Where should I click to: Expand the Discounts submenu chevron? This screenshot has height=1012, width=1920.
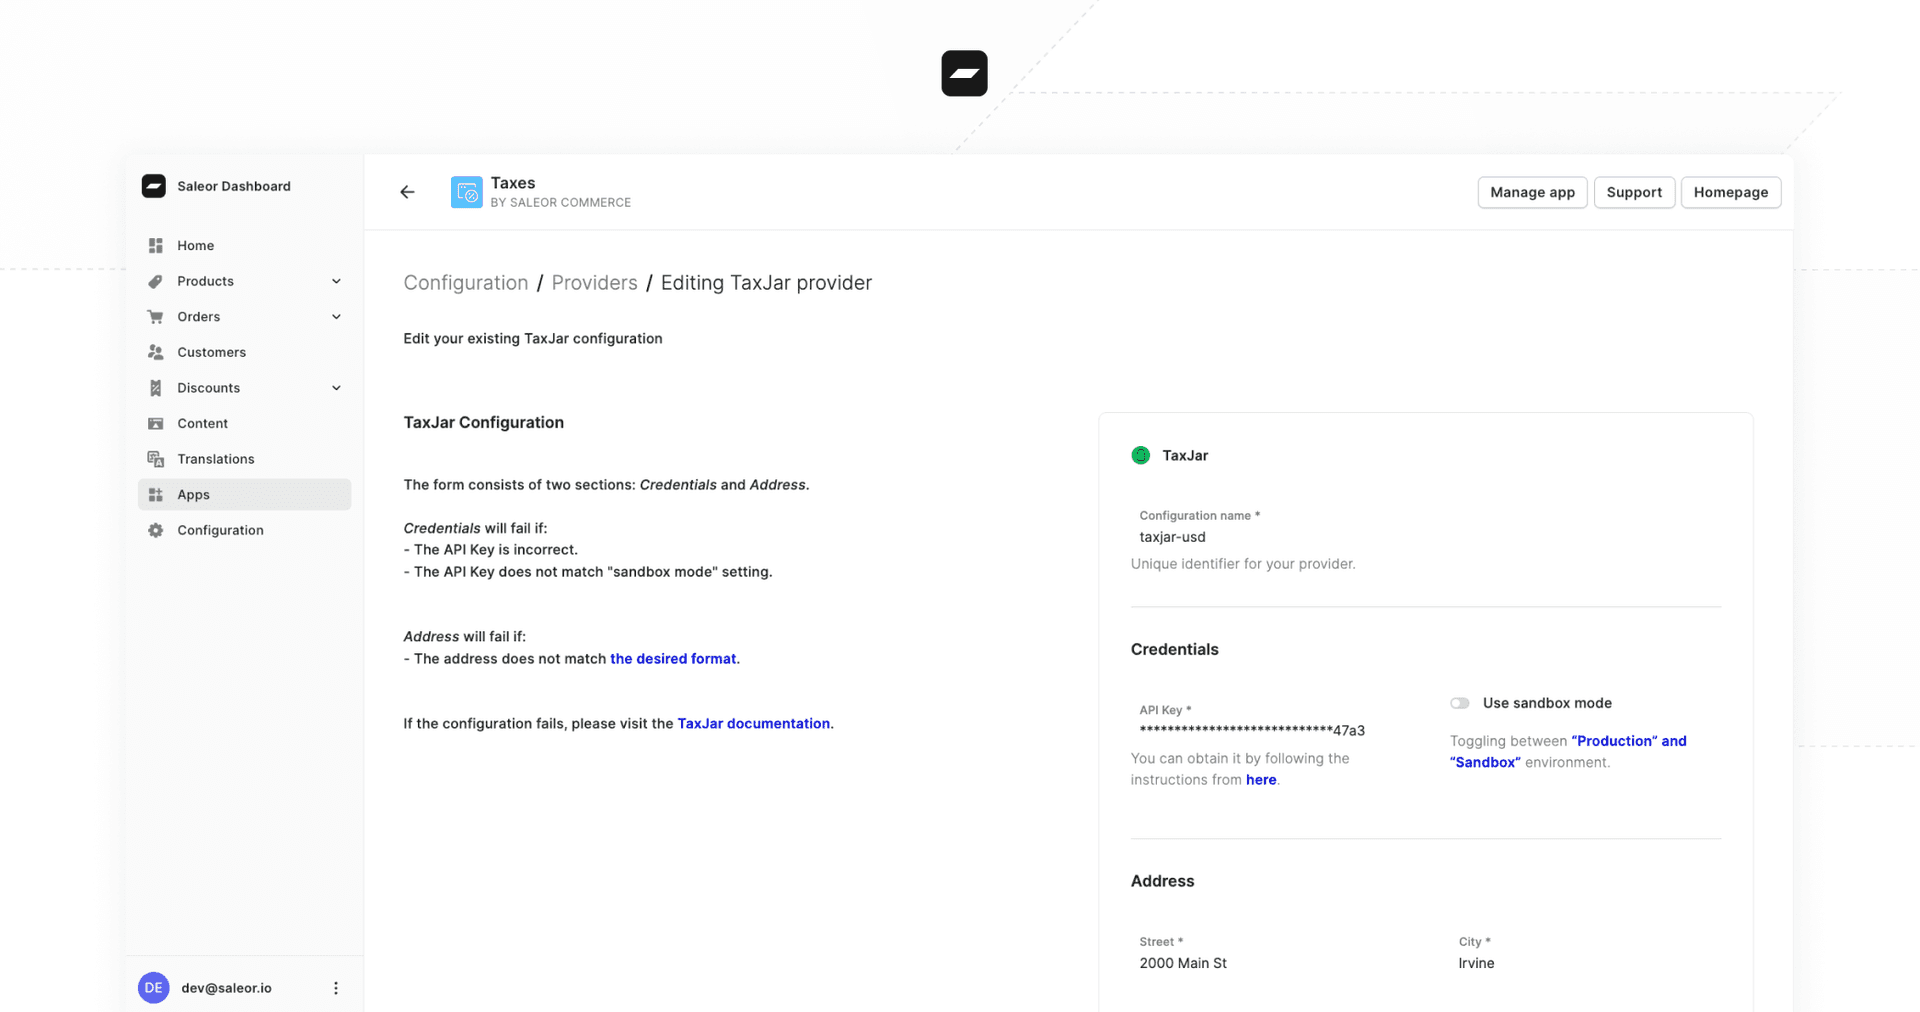coord(336,388)
